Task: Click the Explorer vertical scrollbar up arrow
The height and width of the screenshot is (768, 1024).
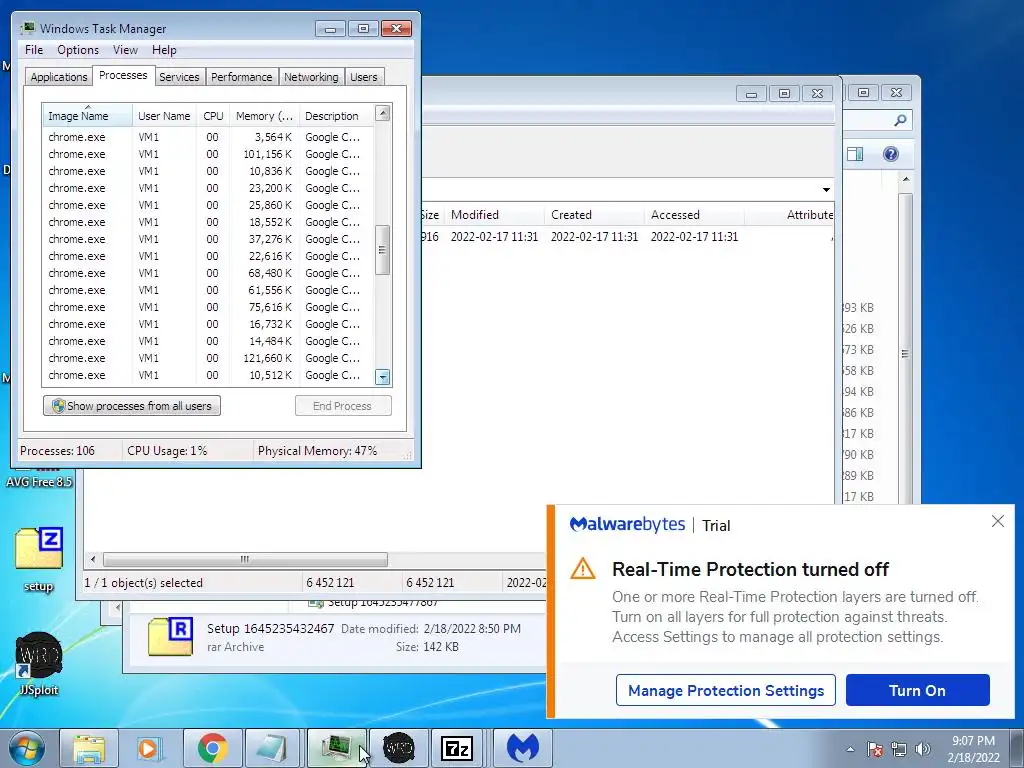Action: pos(905,179)
